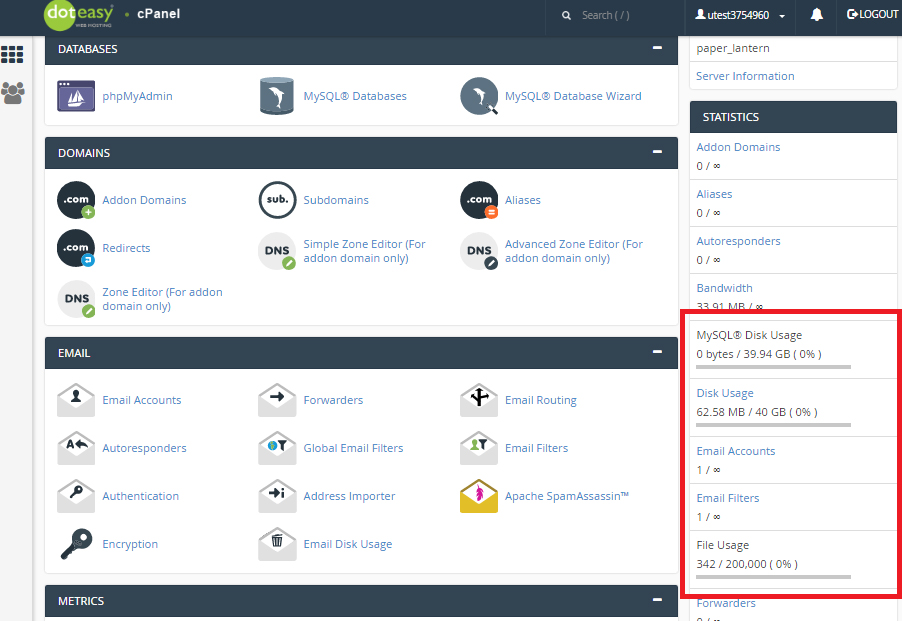Click the Aliases .com icon
This screenshot has width=902, height=621.
(x=479, y=200)
